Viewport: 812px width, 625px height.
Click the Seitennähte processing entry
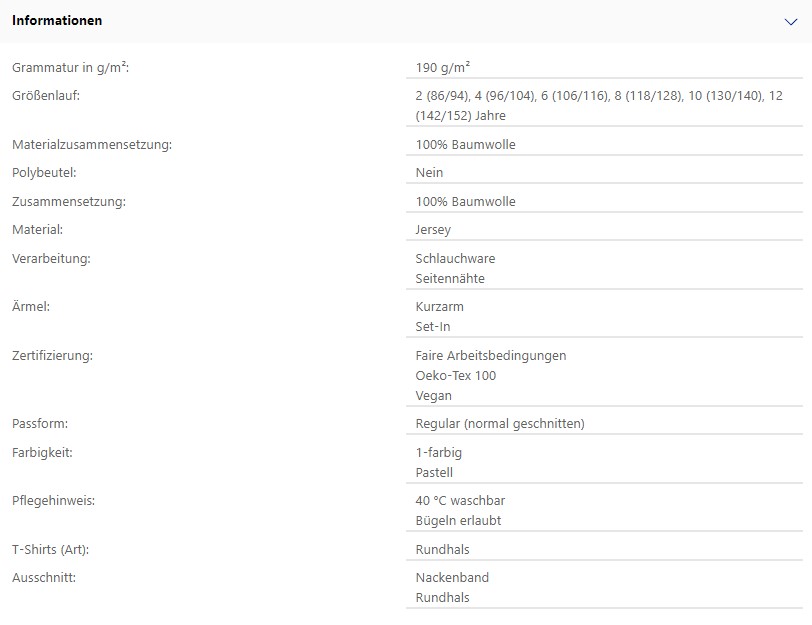coord(450,279)
